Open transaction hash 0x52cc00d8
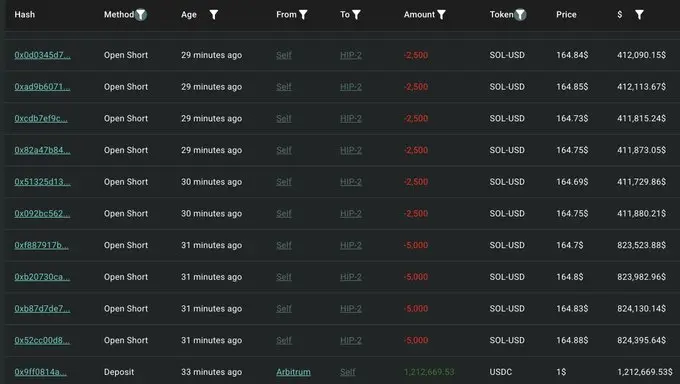The height and width of the screenshot is (384, 680). [x=42, y=340]
